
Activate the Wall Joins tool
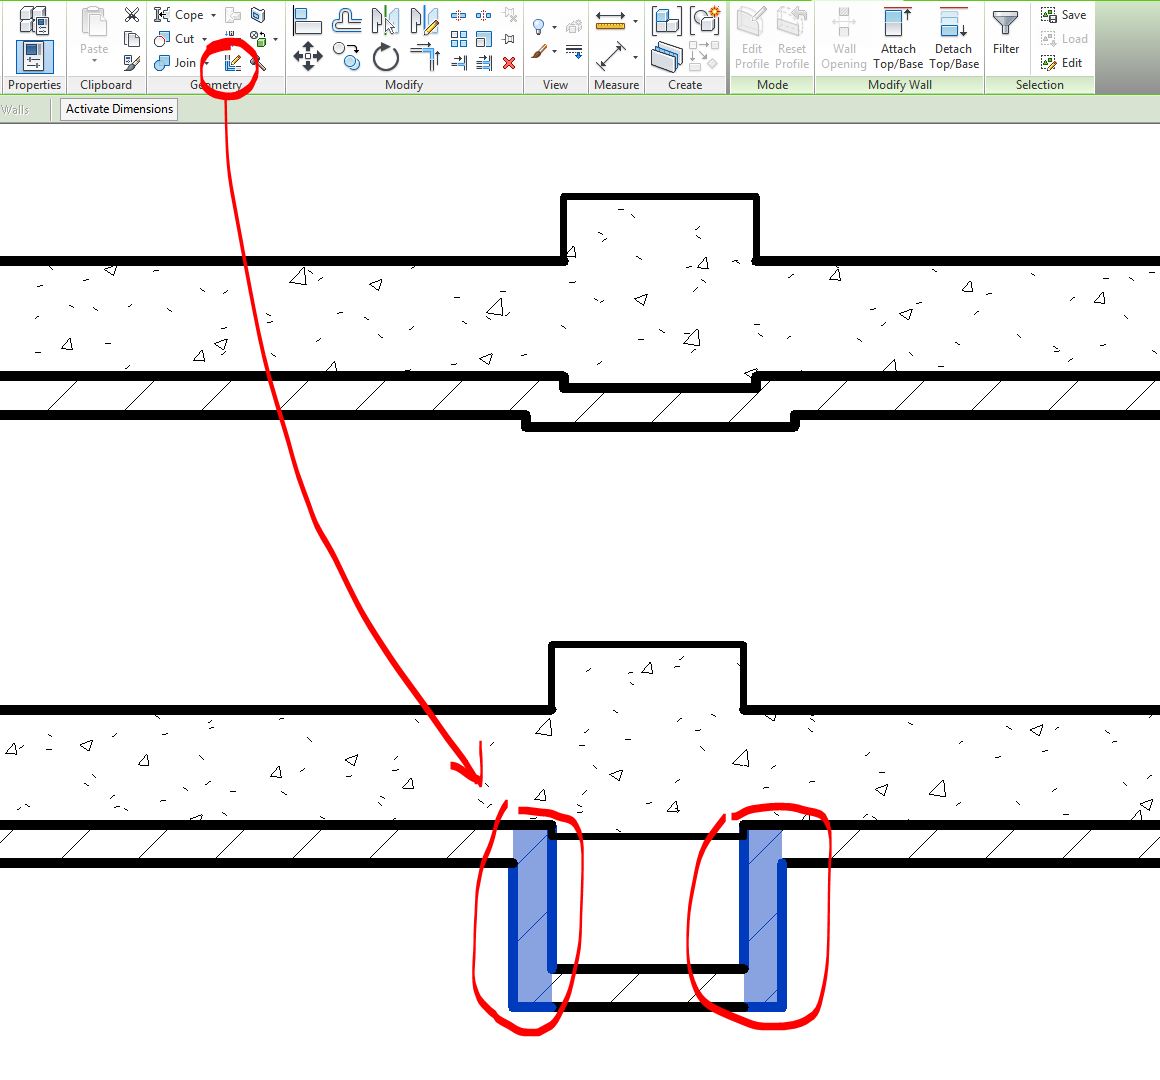click(233, 63)
